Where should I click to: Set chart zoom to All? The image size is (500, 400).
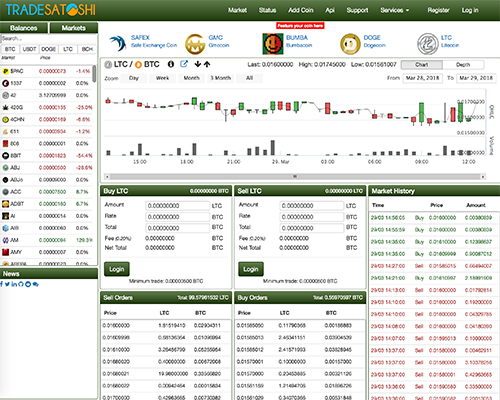pos(249,78)
